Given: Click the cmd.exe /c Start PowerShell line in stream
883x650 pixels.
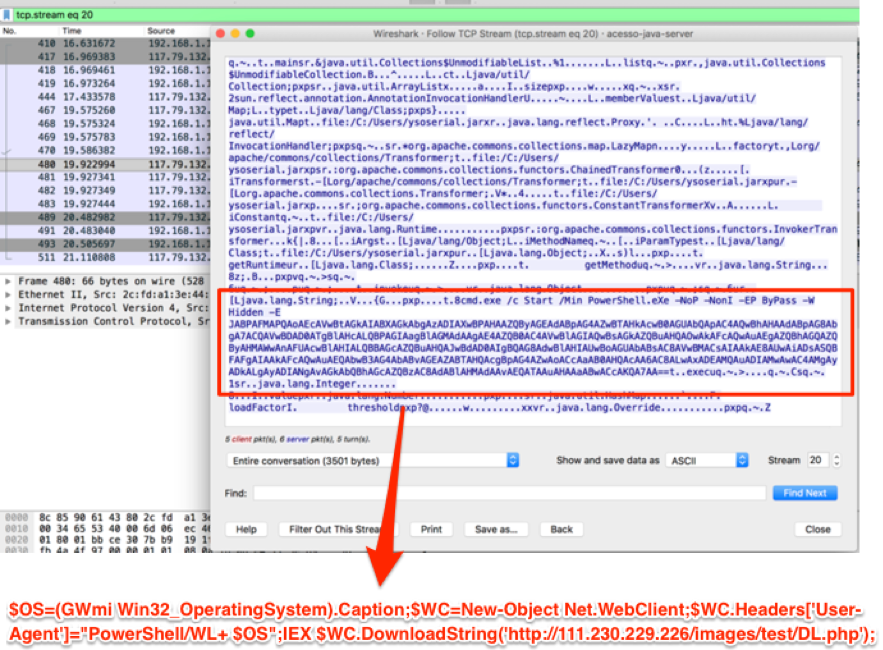Looking at the screenshot, I should (x=521, y=300).
